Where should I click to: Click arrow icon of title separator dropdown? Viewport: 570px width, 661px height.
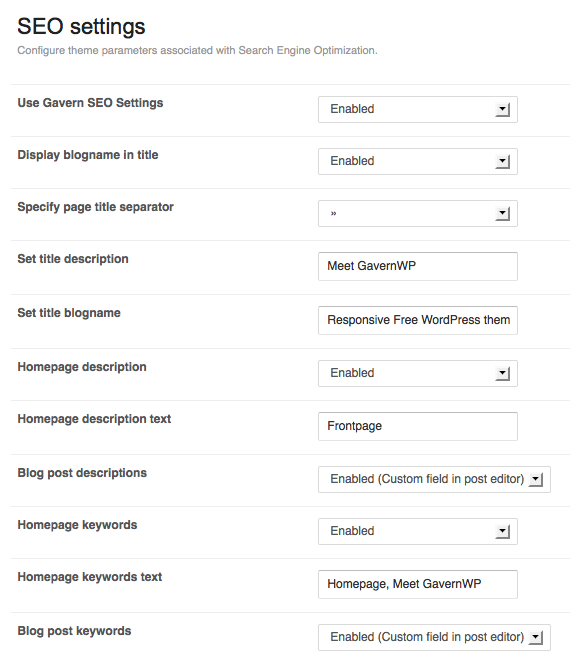coord(503,214)
